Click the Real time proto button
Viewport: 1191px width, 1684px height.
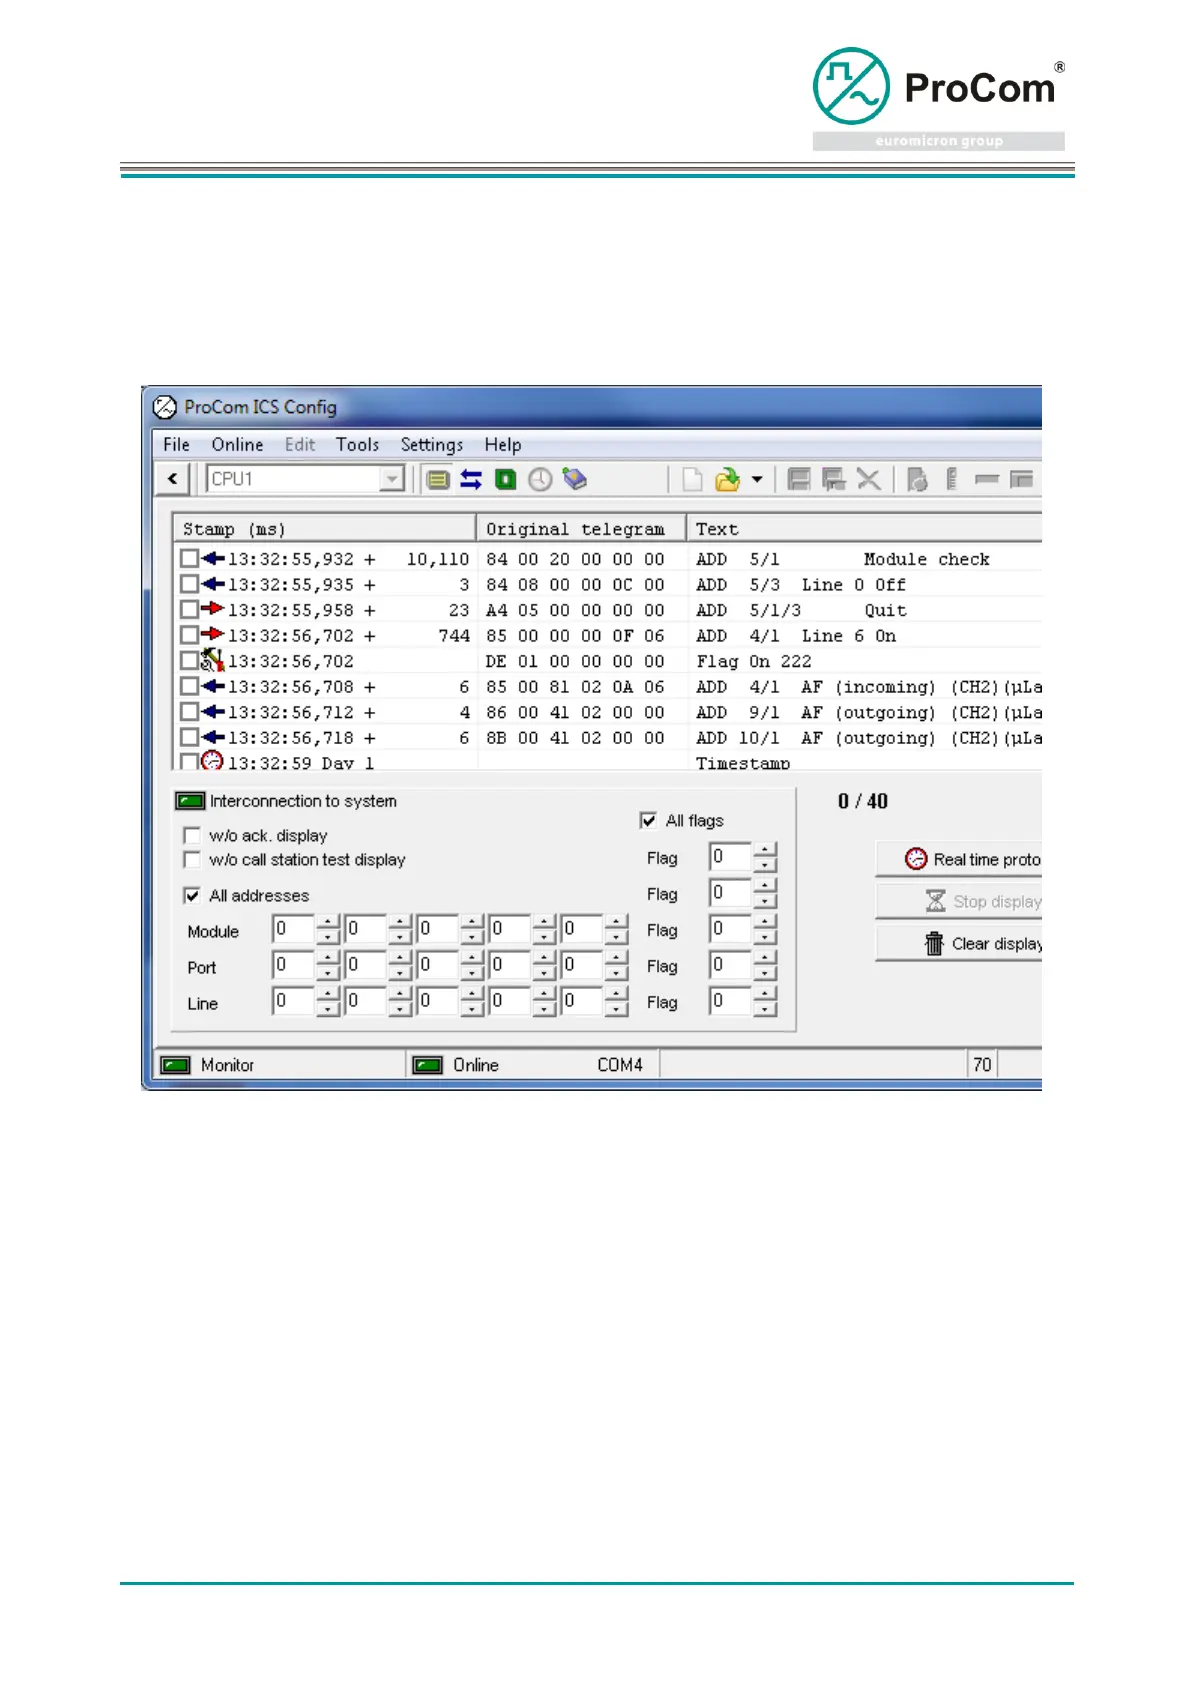click(959, 860)
